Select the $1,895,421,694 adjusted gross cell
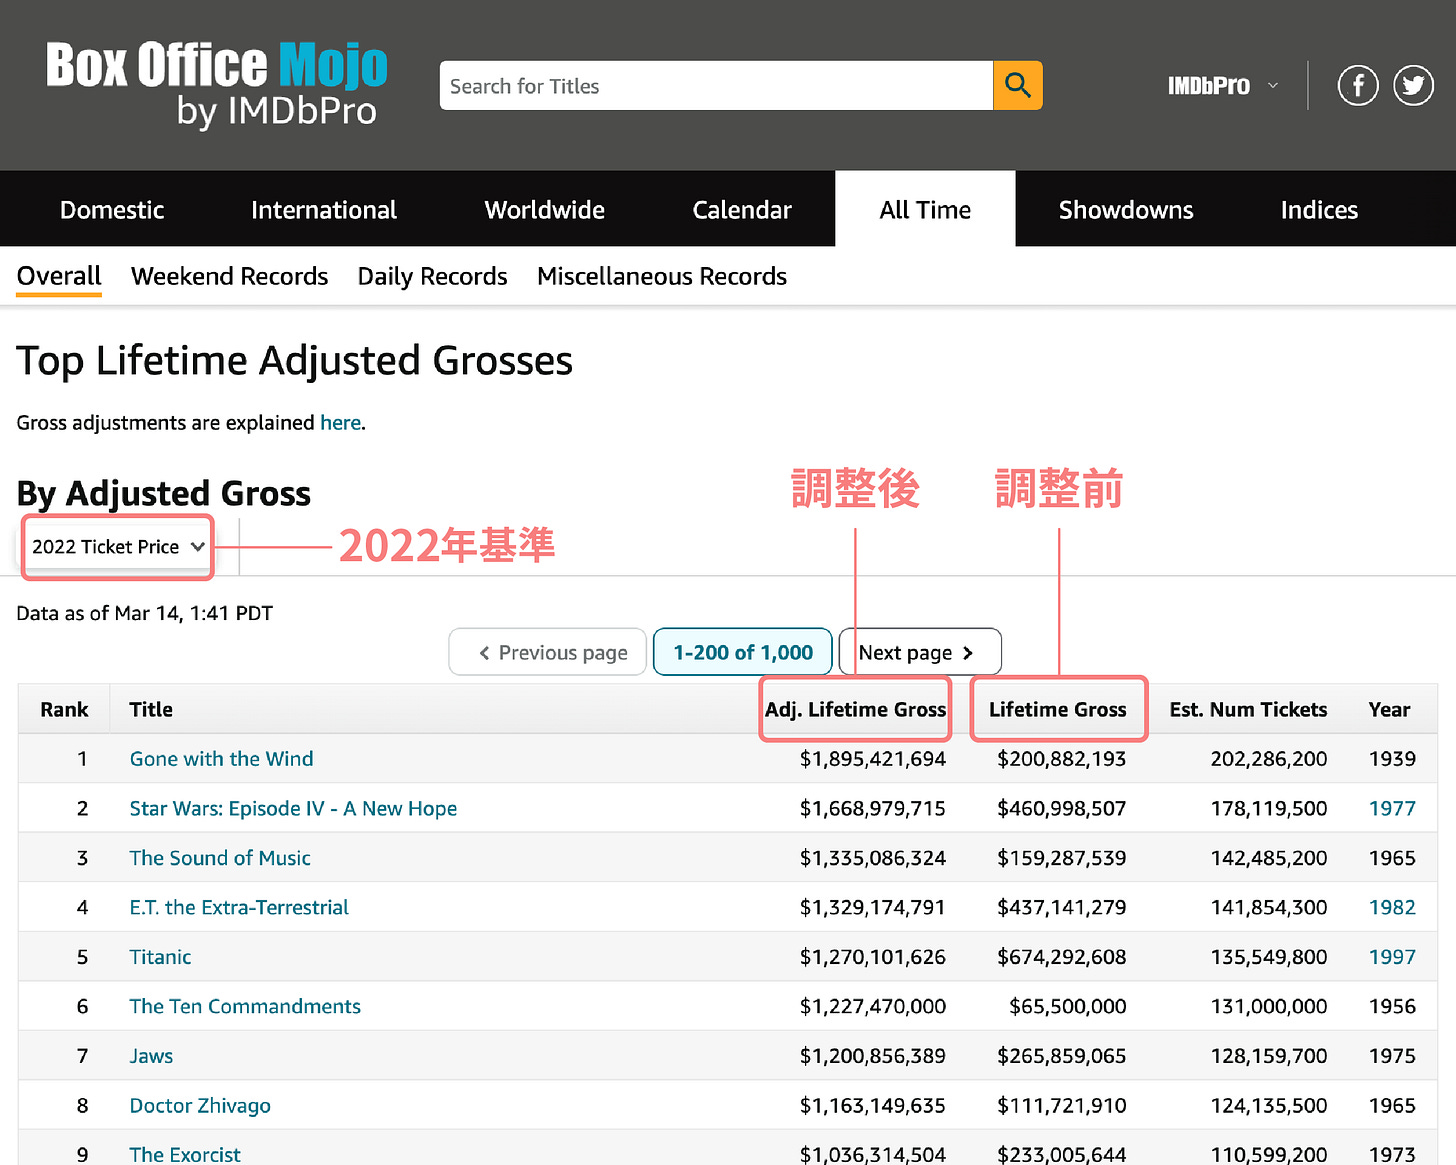The width and height of the screenshot is (1456, 1165). (x=873, y=759)
